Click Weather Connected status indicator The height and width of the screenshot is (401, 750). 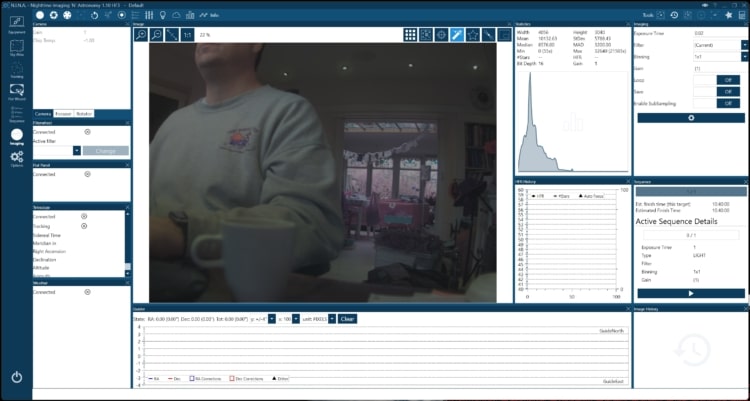[88, 292]
